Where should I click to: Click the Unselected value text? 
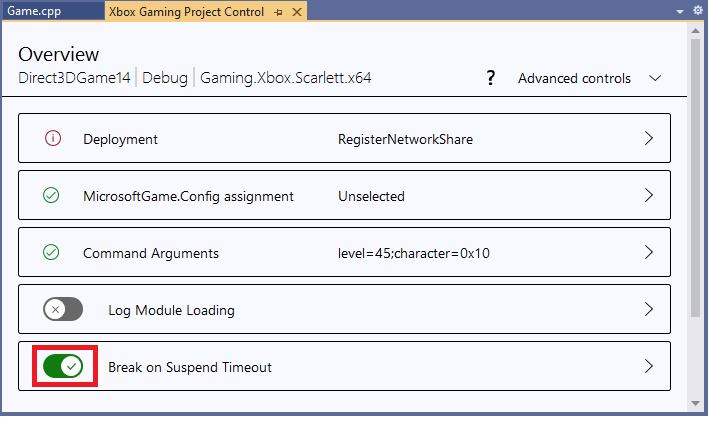point(371,196)
